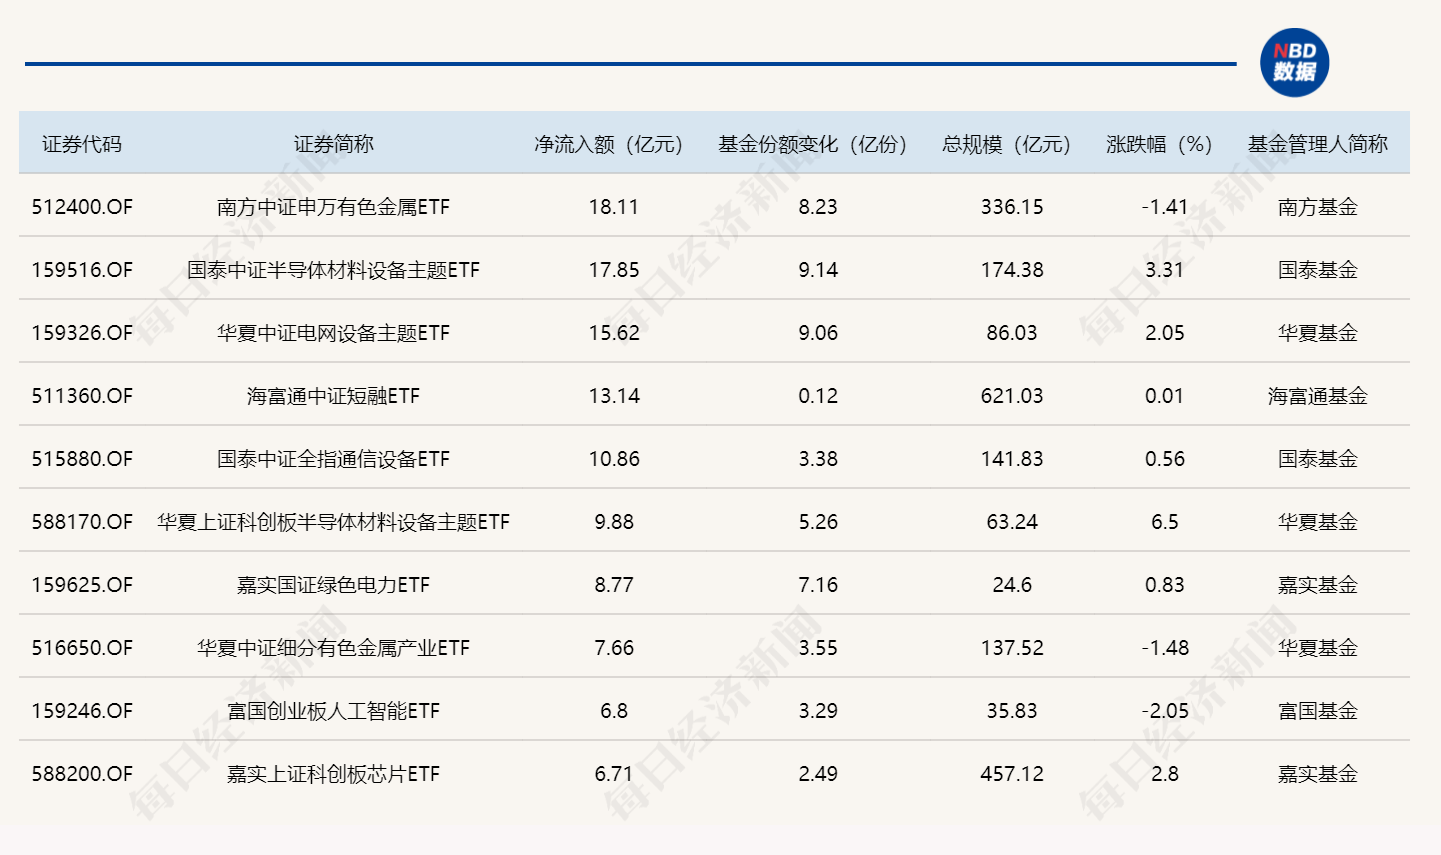Click 富国基金 manager name
1441x855 pixels.
1321,711
